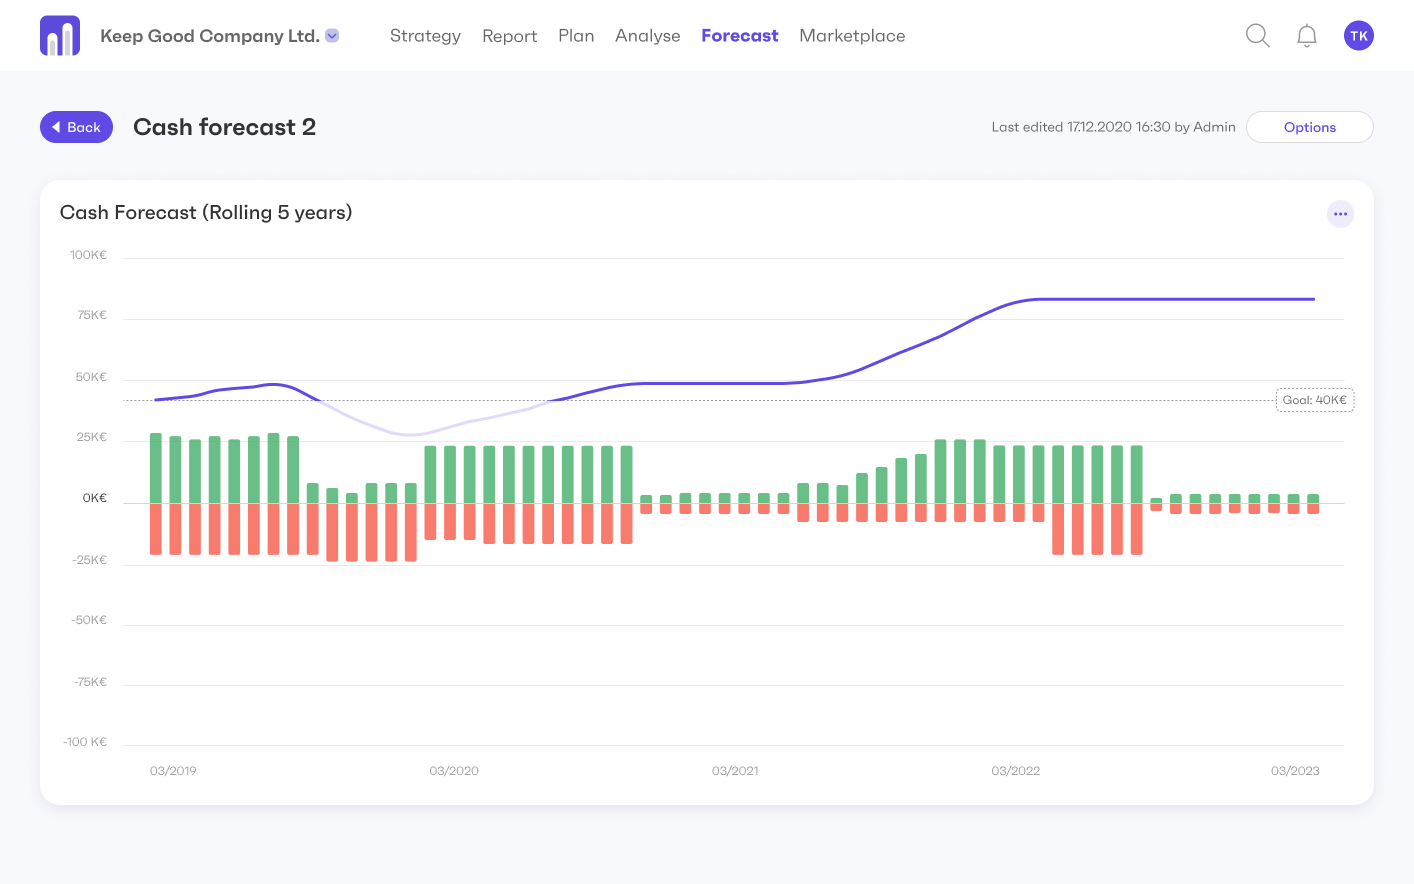
Task: Click the Goal: 40K€ label
Action: coord(1314,400)
